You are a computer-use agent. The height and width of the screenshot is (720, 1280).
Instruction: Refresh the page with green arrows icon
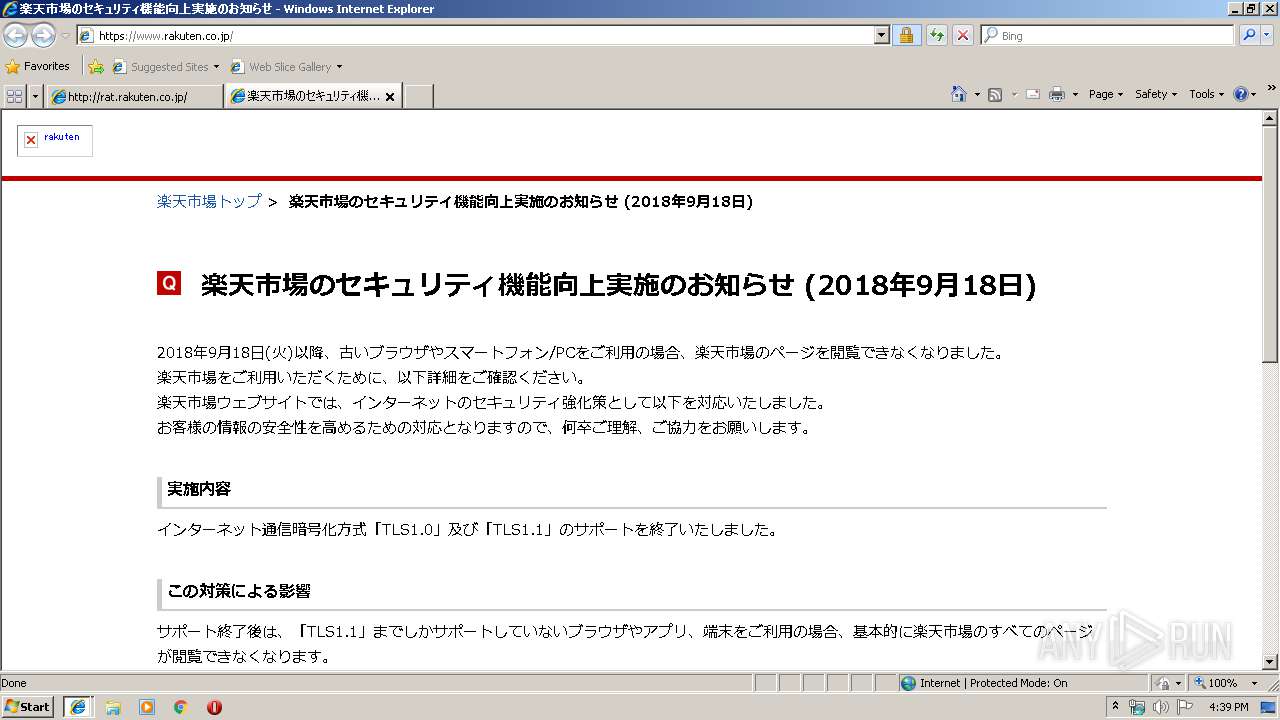936,36
